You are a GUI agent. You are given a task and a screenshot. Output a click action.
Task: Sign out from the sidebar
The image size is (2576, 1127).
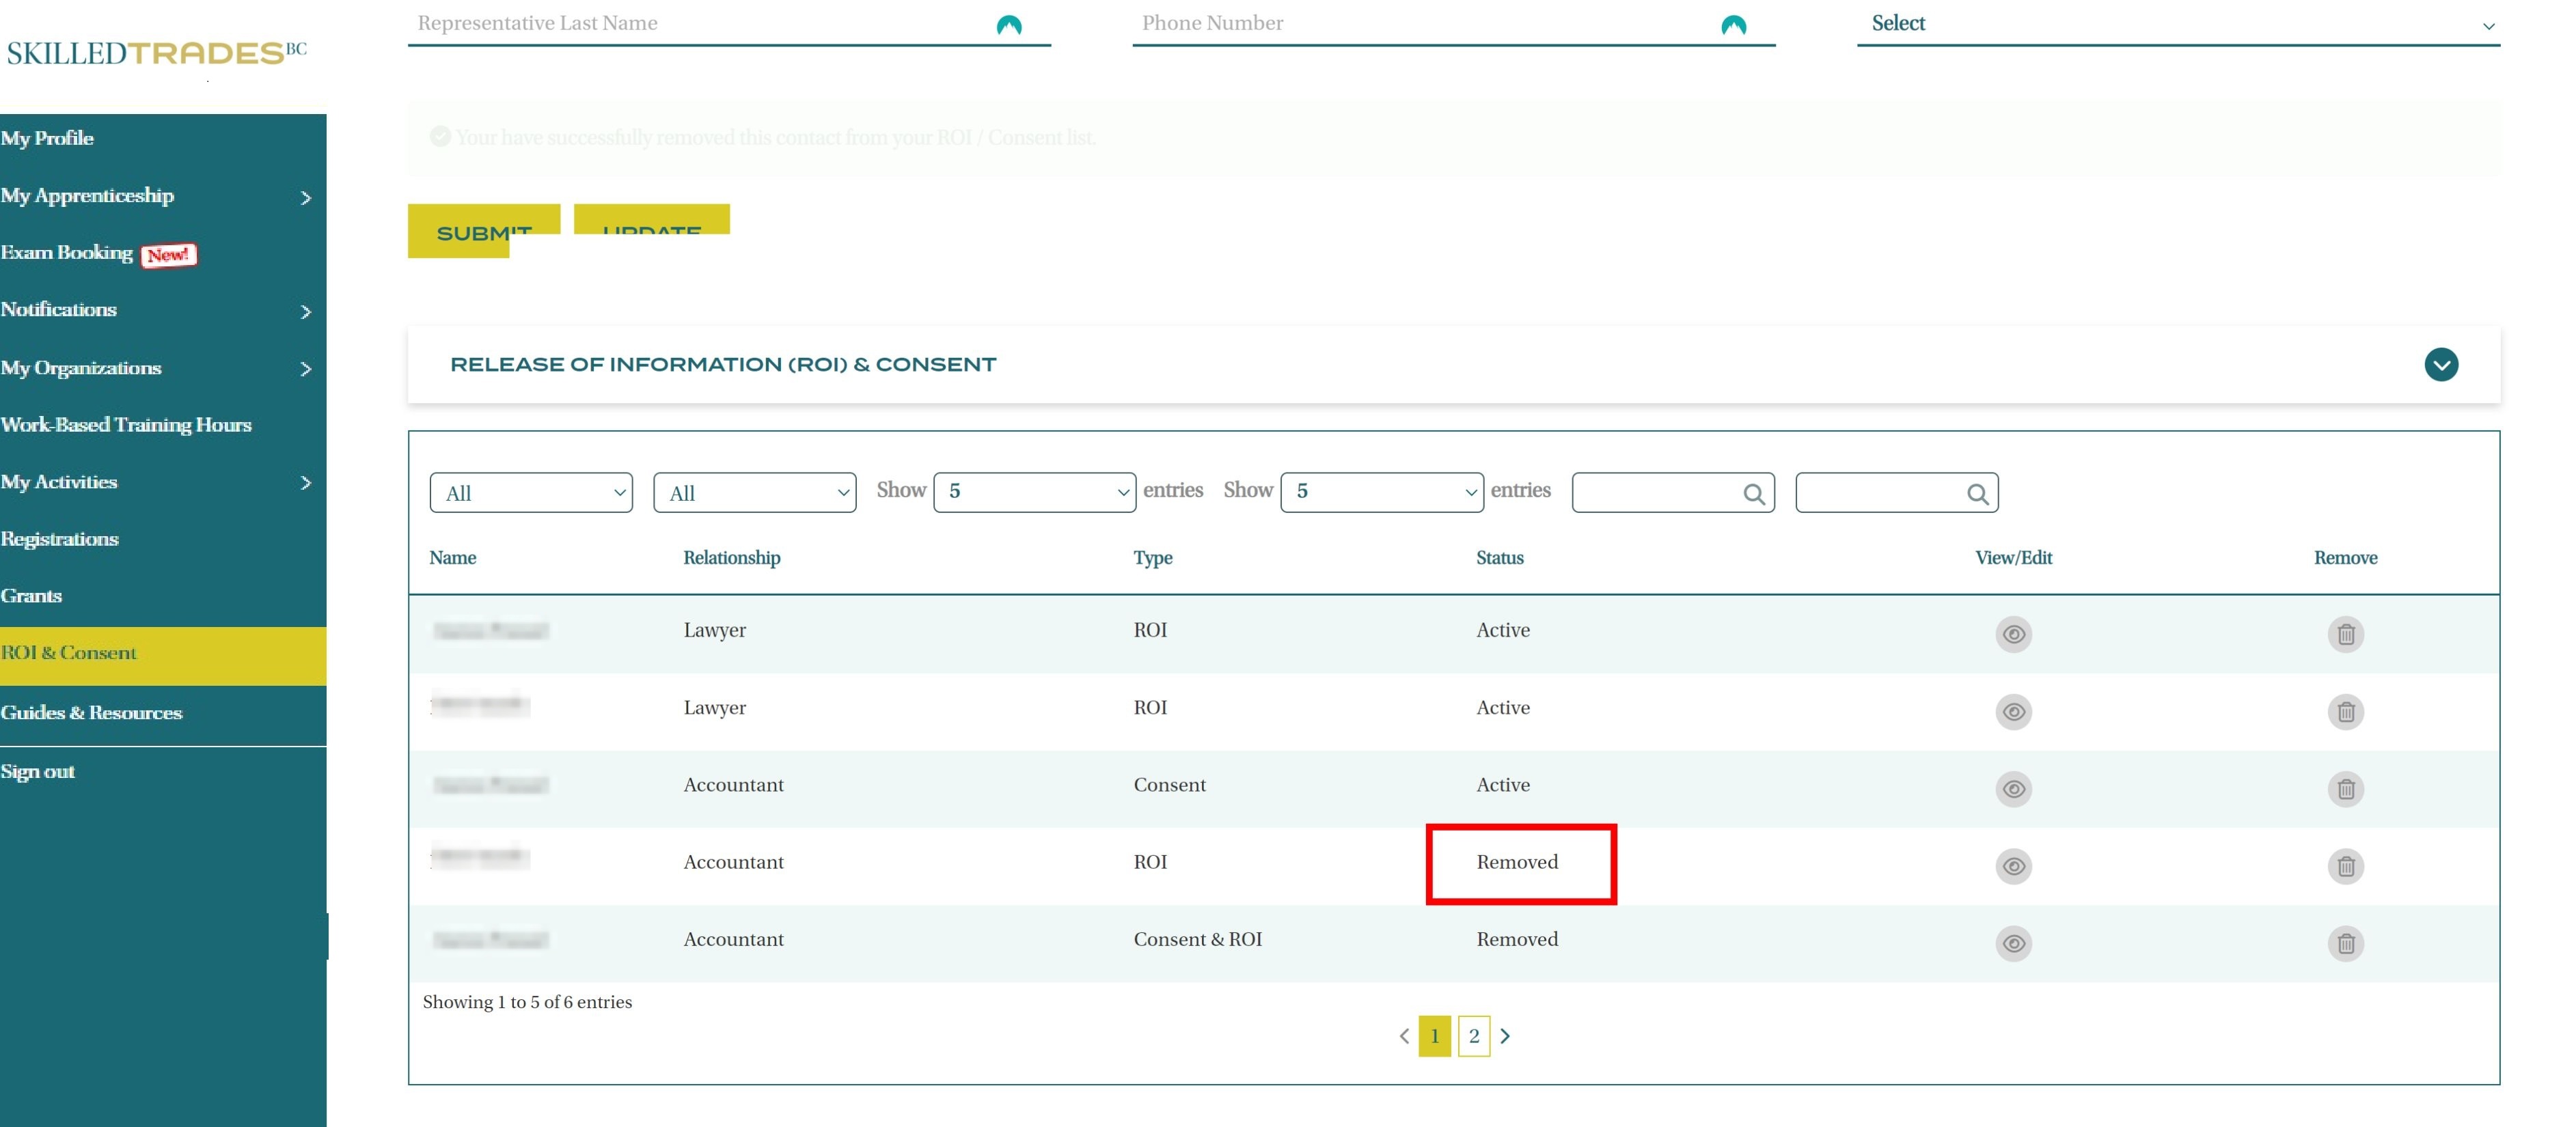pyautogui.click(x=38, y=772)
